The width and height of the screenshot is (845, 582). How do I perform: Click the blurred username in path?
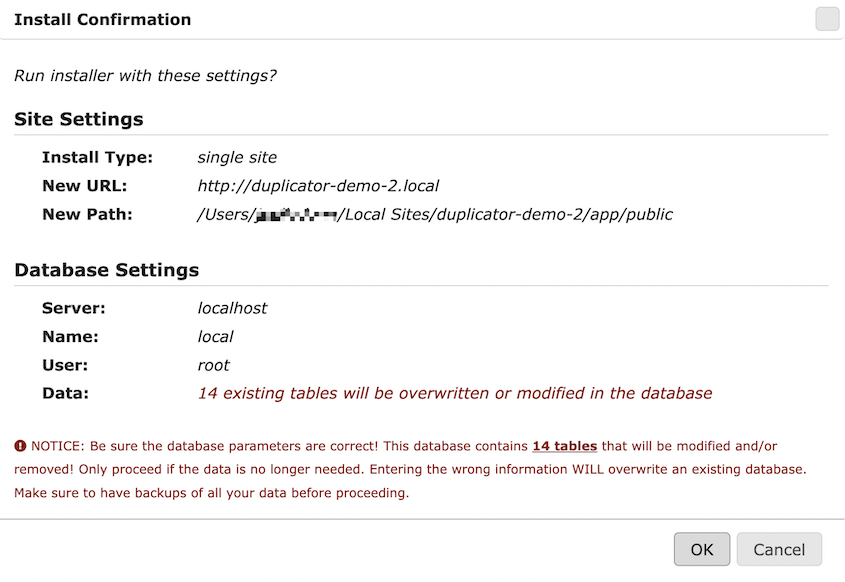click(x=296, y=215)
